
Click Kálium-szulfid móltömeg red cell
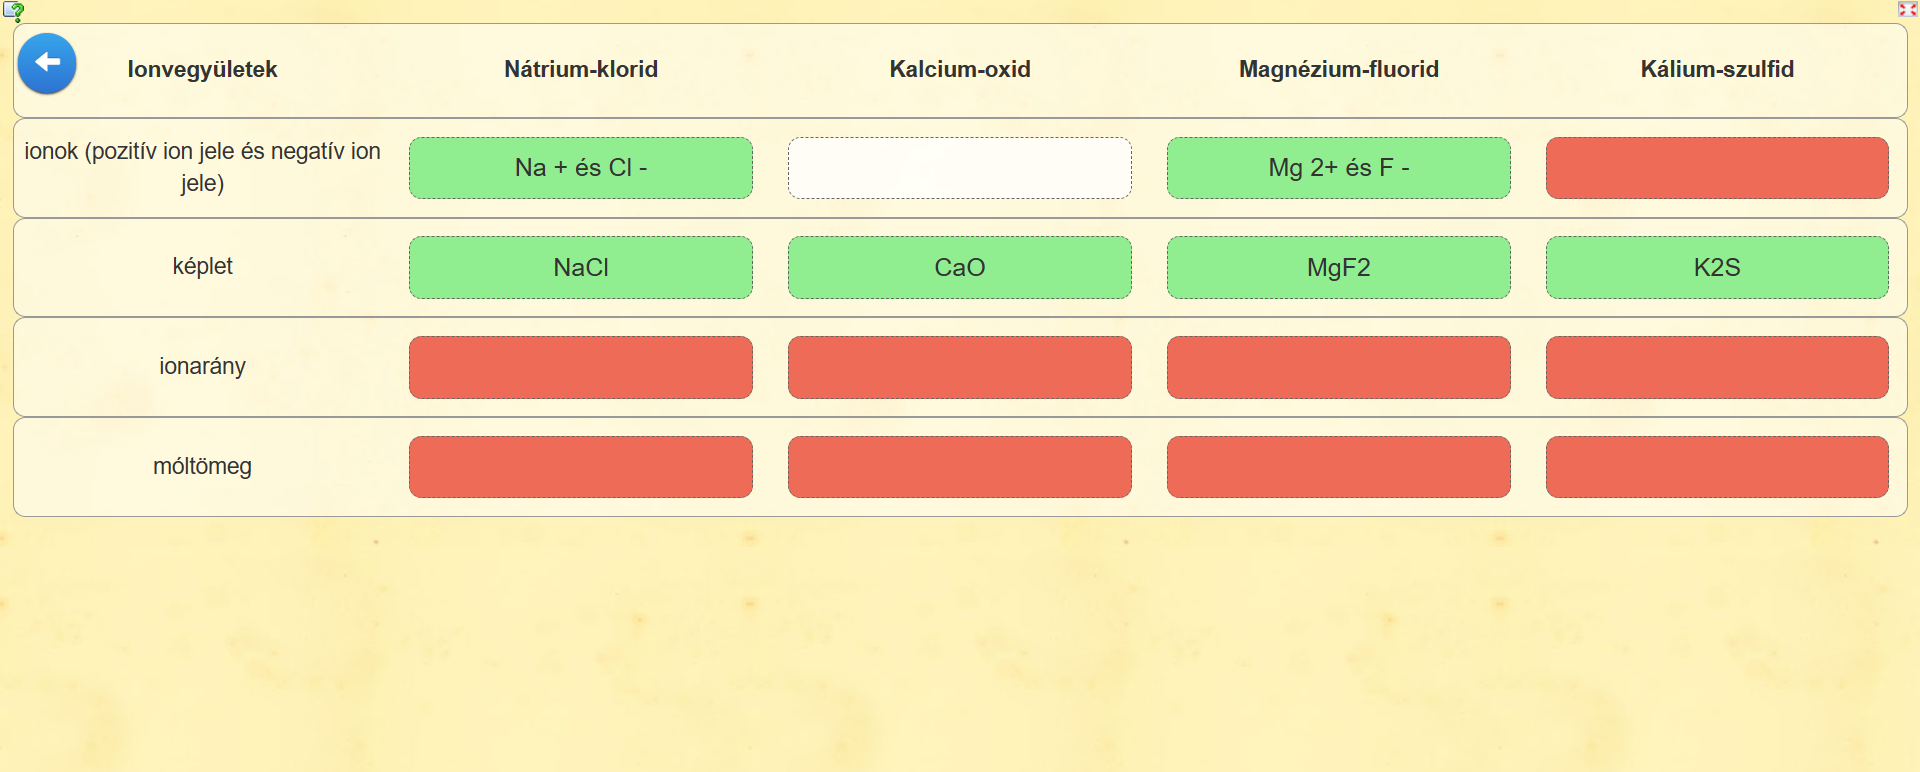pyautogui.click(x=1717, y=467)
